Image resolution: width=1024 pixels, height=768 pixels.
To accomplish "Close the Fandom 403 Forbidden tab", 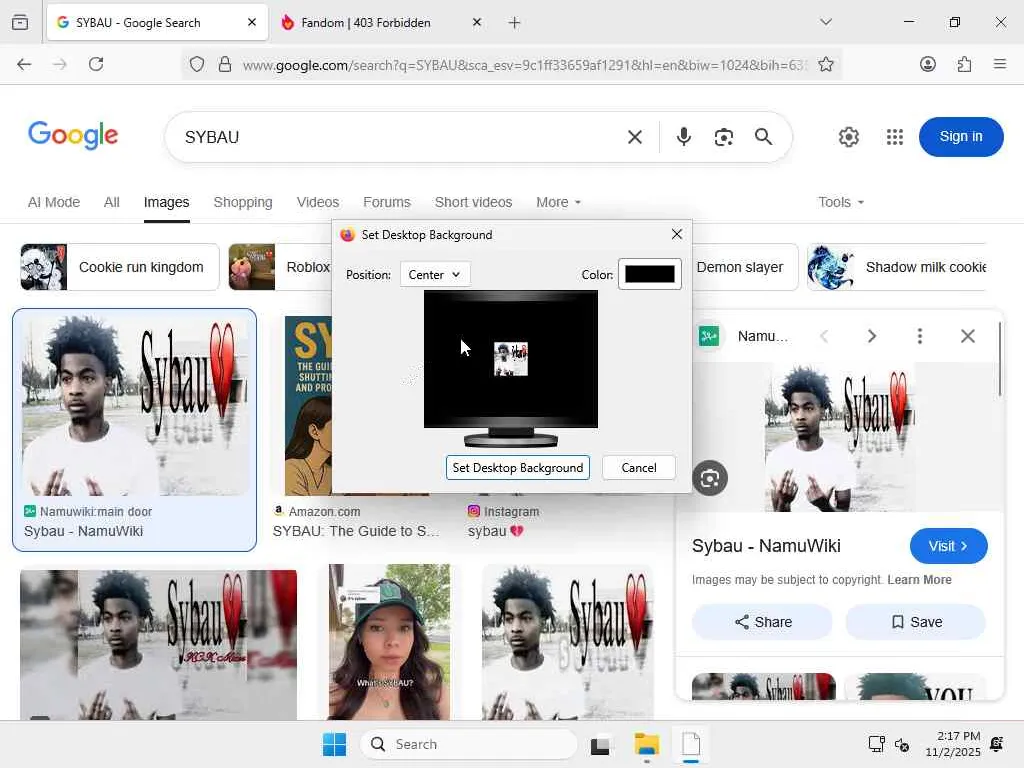I will [477, 22].
